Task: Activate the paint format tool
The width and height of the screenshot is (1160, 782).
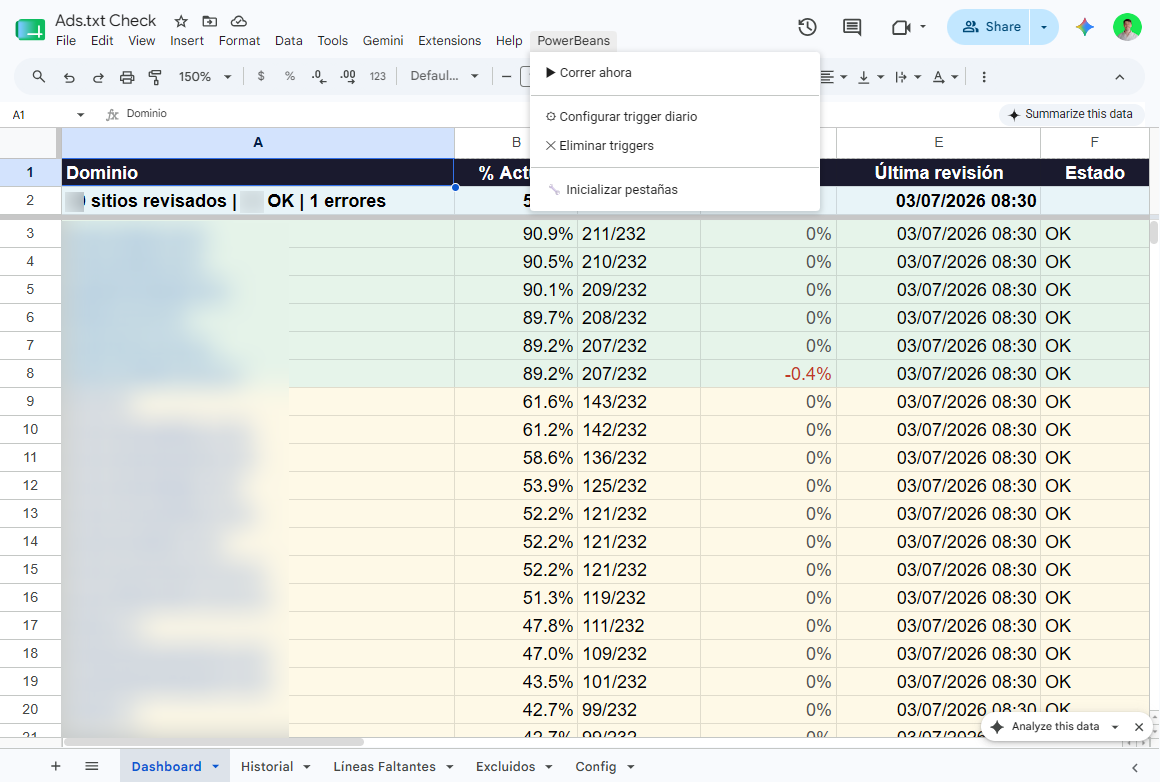Action: (155, 77)
